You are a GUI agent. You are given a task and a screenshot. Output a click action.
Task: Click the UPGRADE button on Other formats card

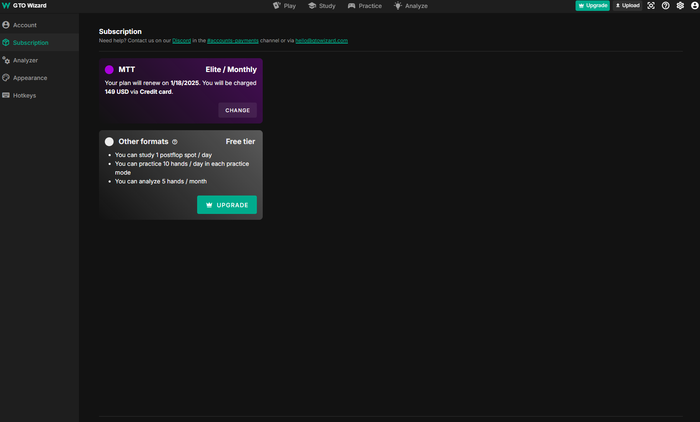point(227,205)
